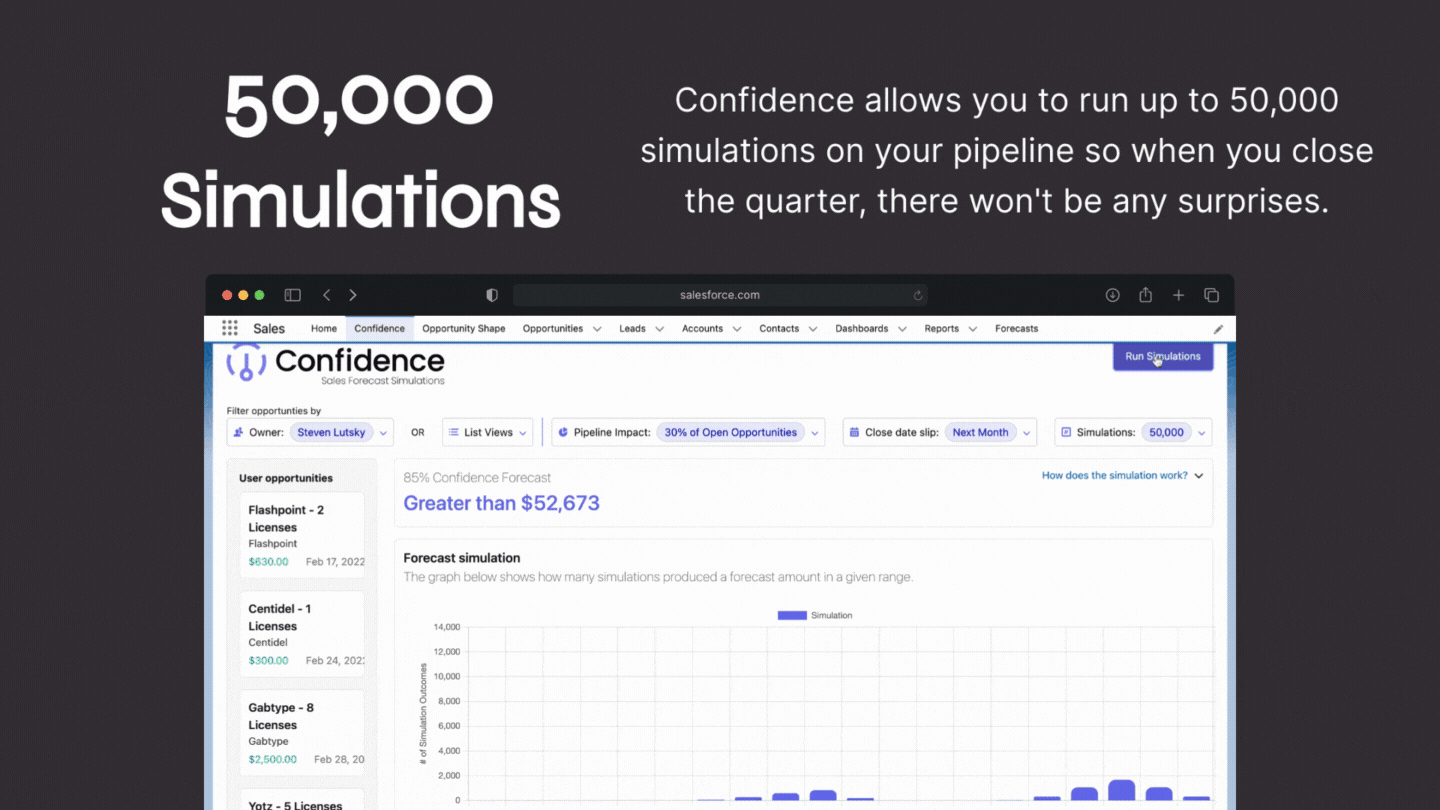The width and height of the screenshot is (1440, 810).
Task: Select the Confidence tab
Action: [x=379, y=328]
